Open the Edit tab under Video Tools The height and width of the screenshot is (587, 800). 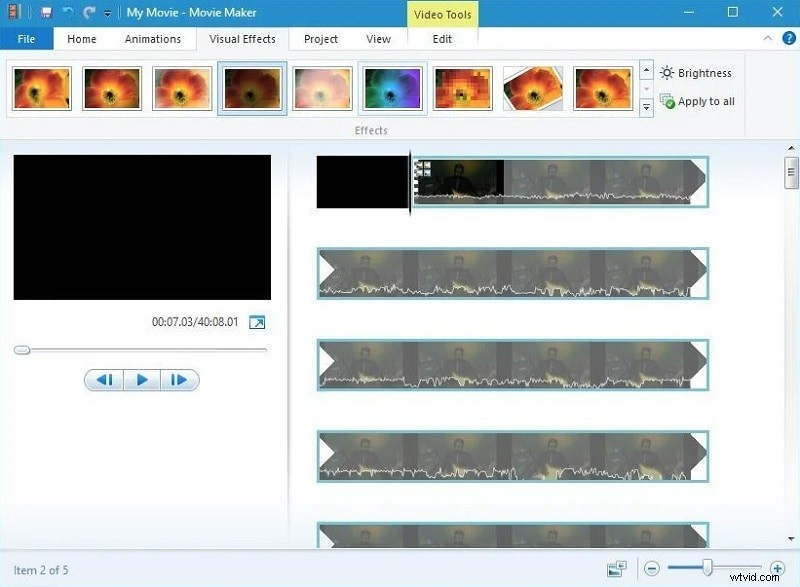441,38
